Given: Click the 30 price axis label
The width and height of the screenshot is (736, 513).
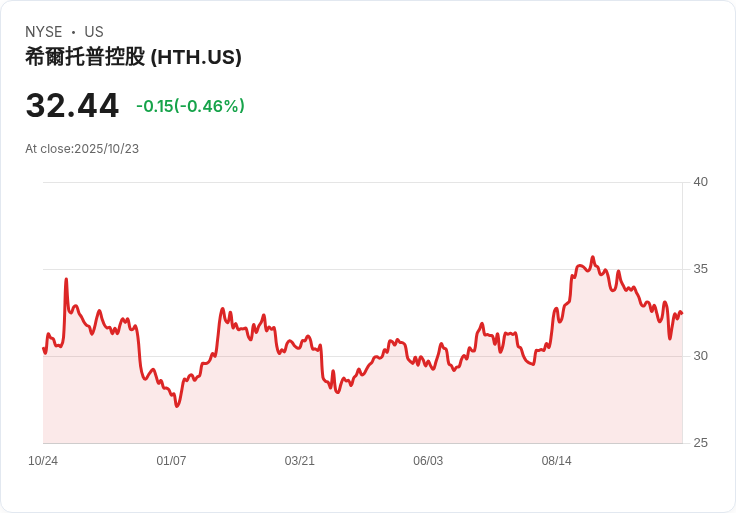Looking at the screenshot, I should coord(701,356).
